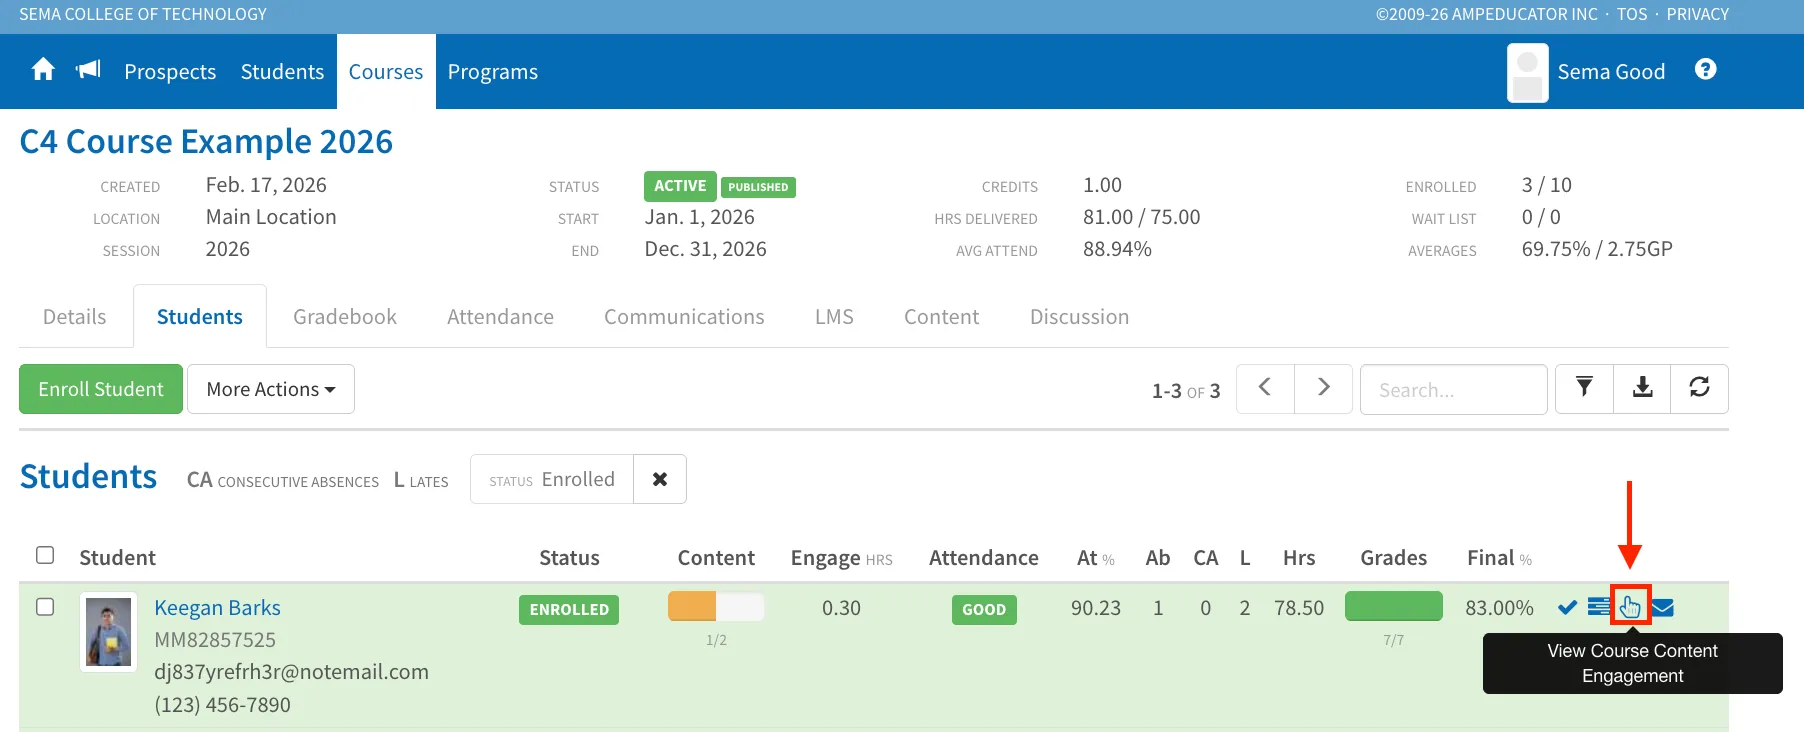
Task: Click the Sema Good user name
Action: 1611,72
